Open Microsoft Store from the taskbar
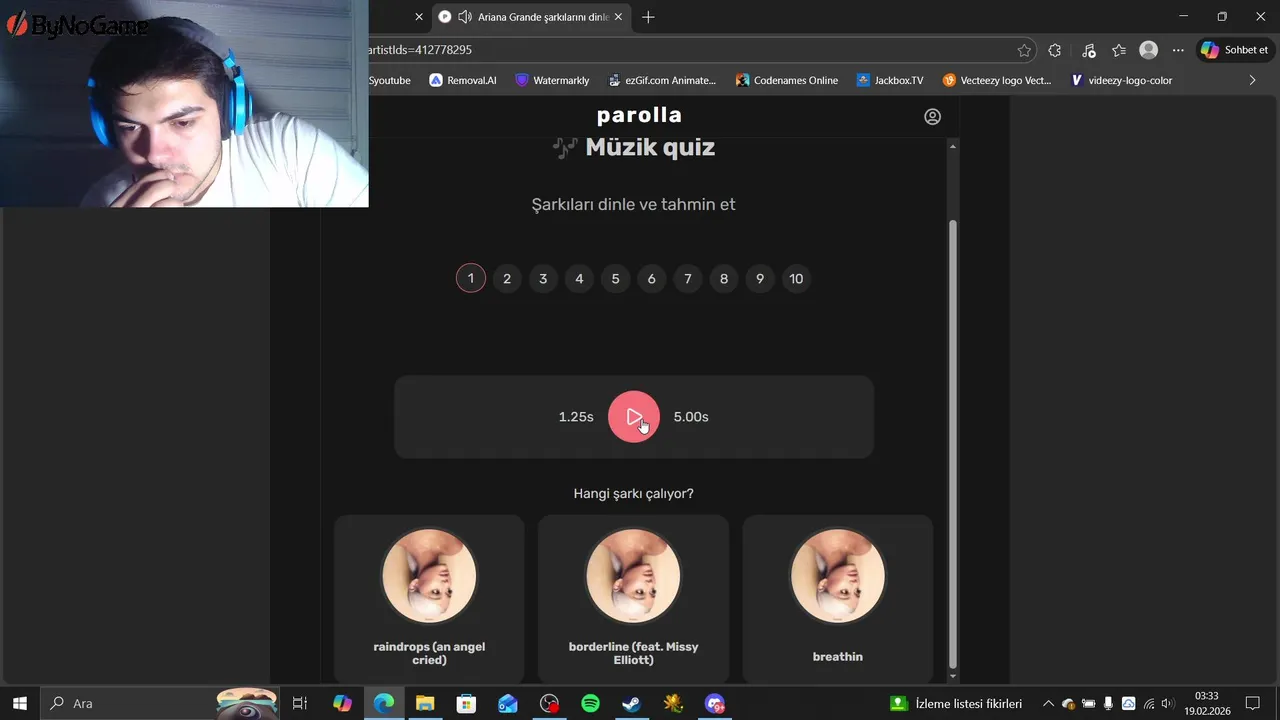1280x720 pixels. [x=466, y=703]
